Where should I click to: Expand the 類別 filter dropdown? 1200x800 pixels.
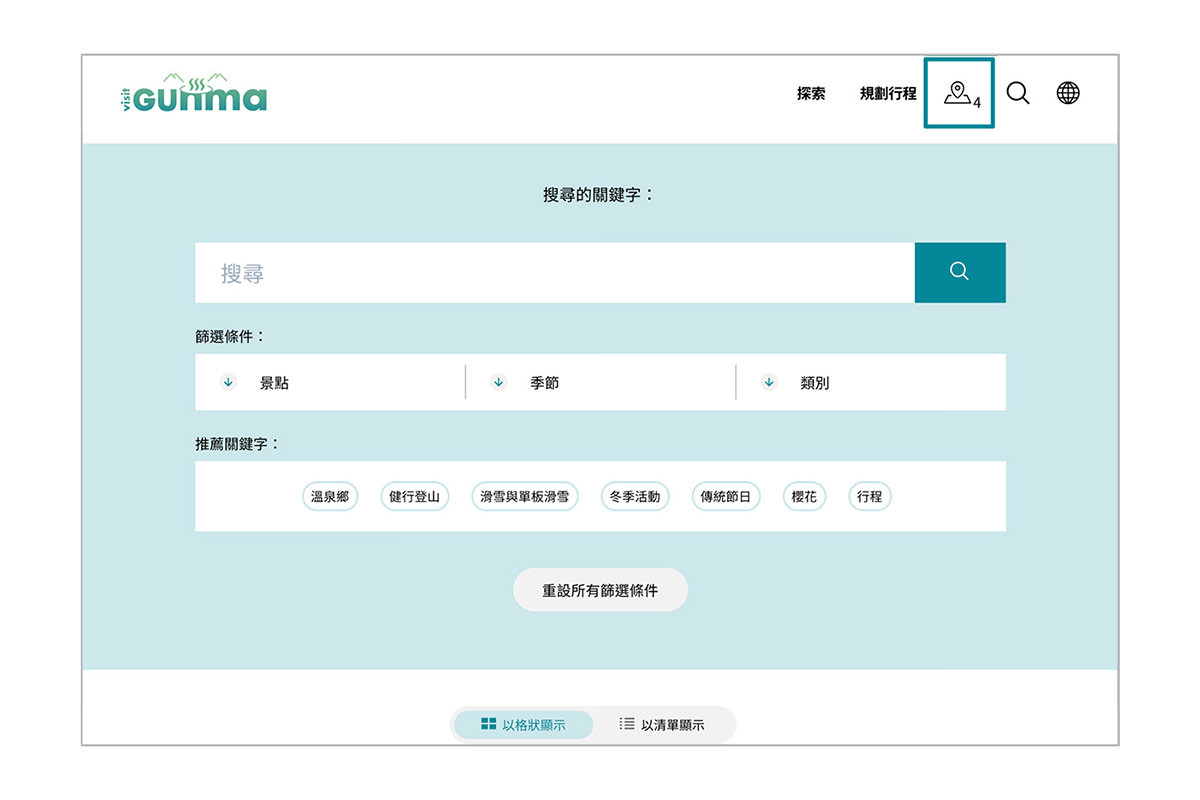coord(871,382)
